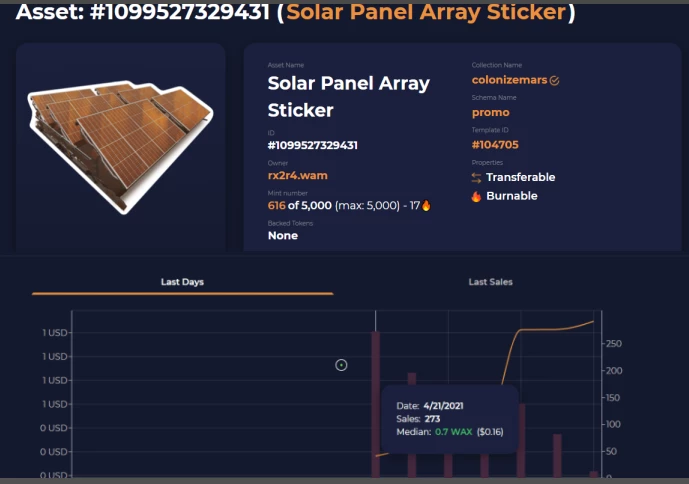The image size is (689, 484).
Task: Switch to the Last Sales tab
Action: tap(490, 282)
